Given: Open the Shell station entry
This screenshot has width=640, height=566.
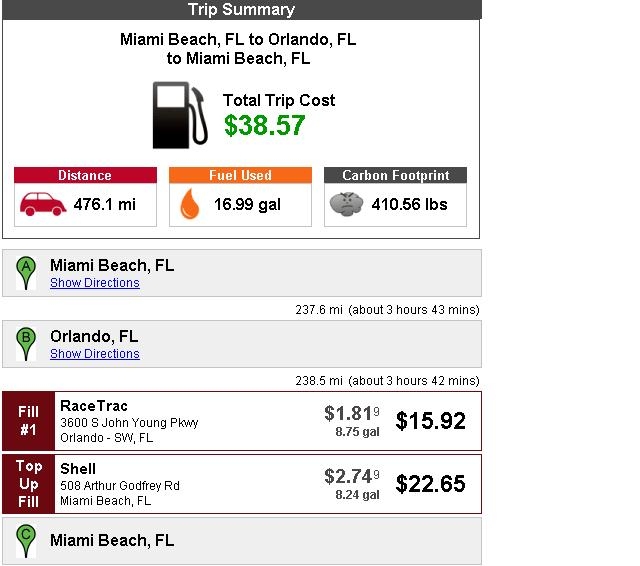Looking at the screenshot, I should (78, 469).
